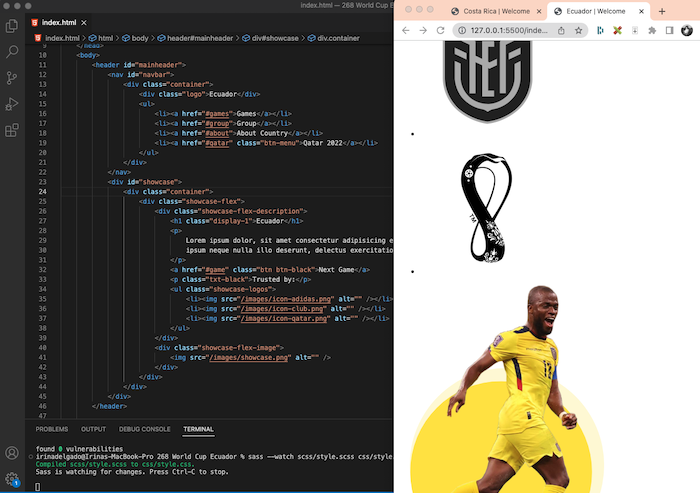The width and height of the screenshot is (700, 493).
Task: Open the Search view in VS Code
Action: click(12, 52)
